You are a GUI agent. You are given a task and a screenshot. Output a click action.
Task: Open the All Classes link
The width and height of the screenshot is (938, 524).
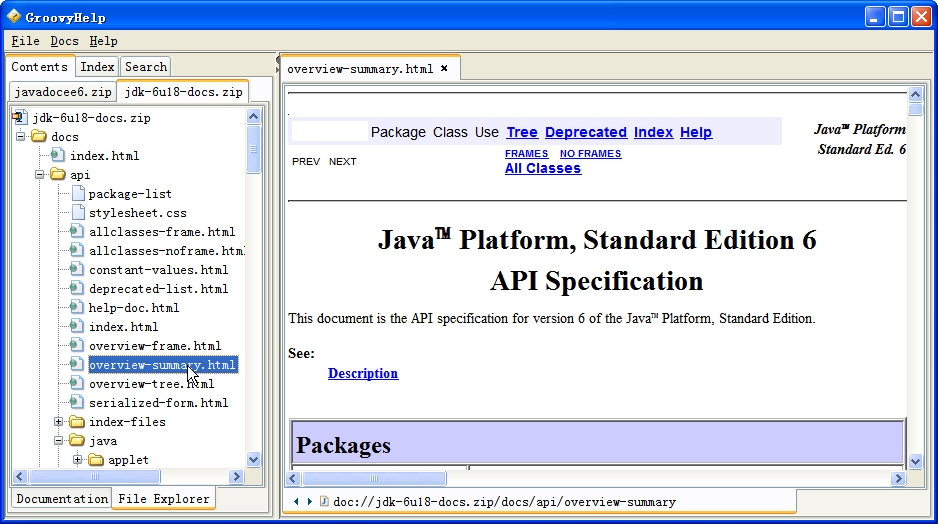[543, 169]
